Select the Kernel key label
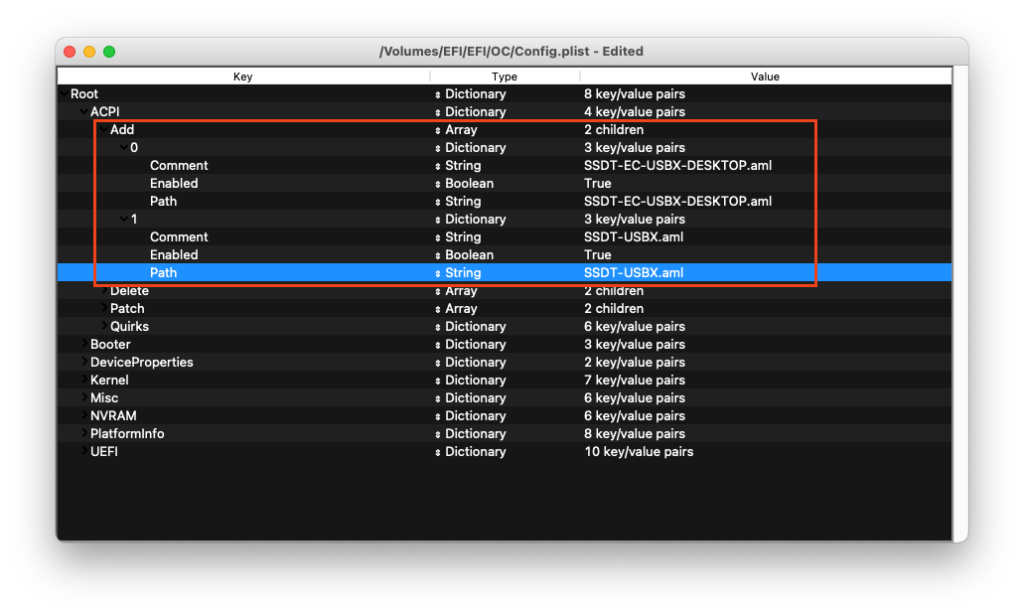Image resolution: width=1024 pixels, height=616 pixels. point(109,380)
